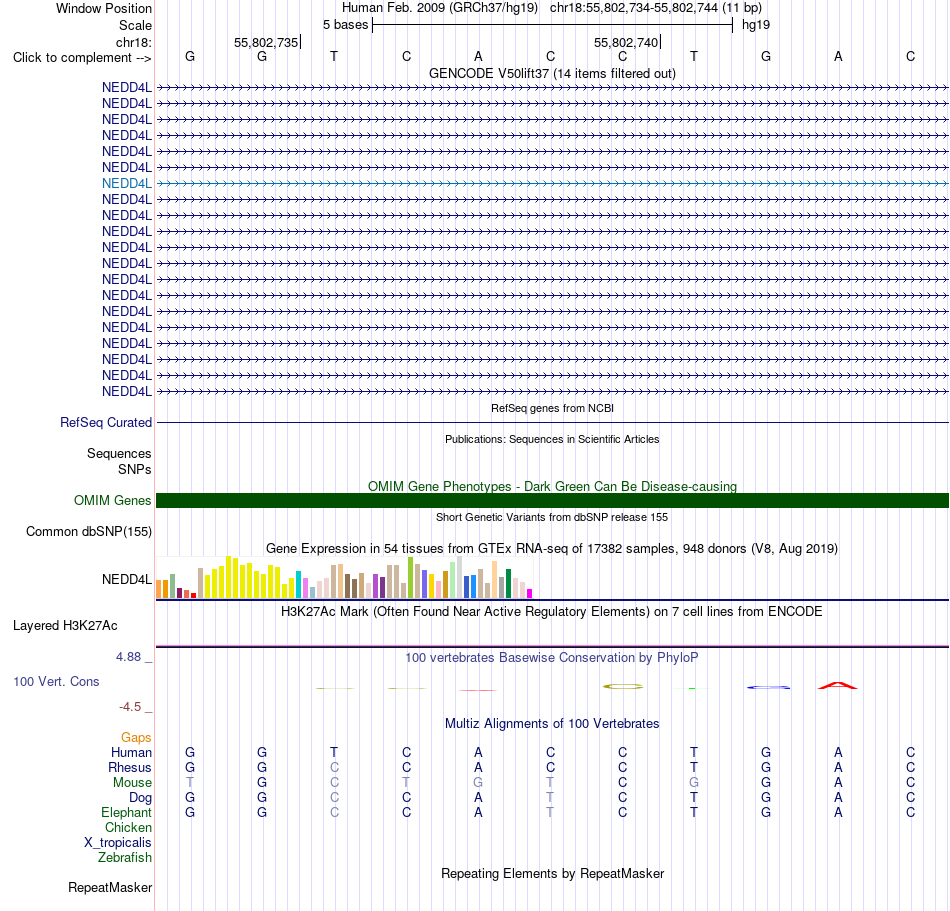The height and width of the screenshot is (911, 950).
Task: Click the 100 Vert. Cons label
Action: tap(56, 681)
